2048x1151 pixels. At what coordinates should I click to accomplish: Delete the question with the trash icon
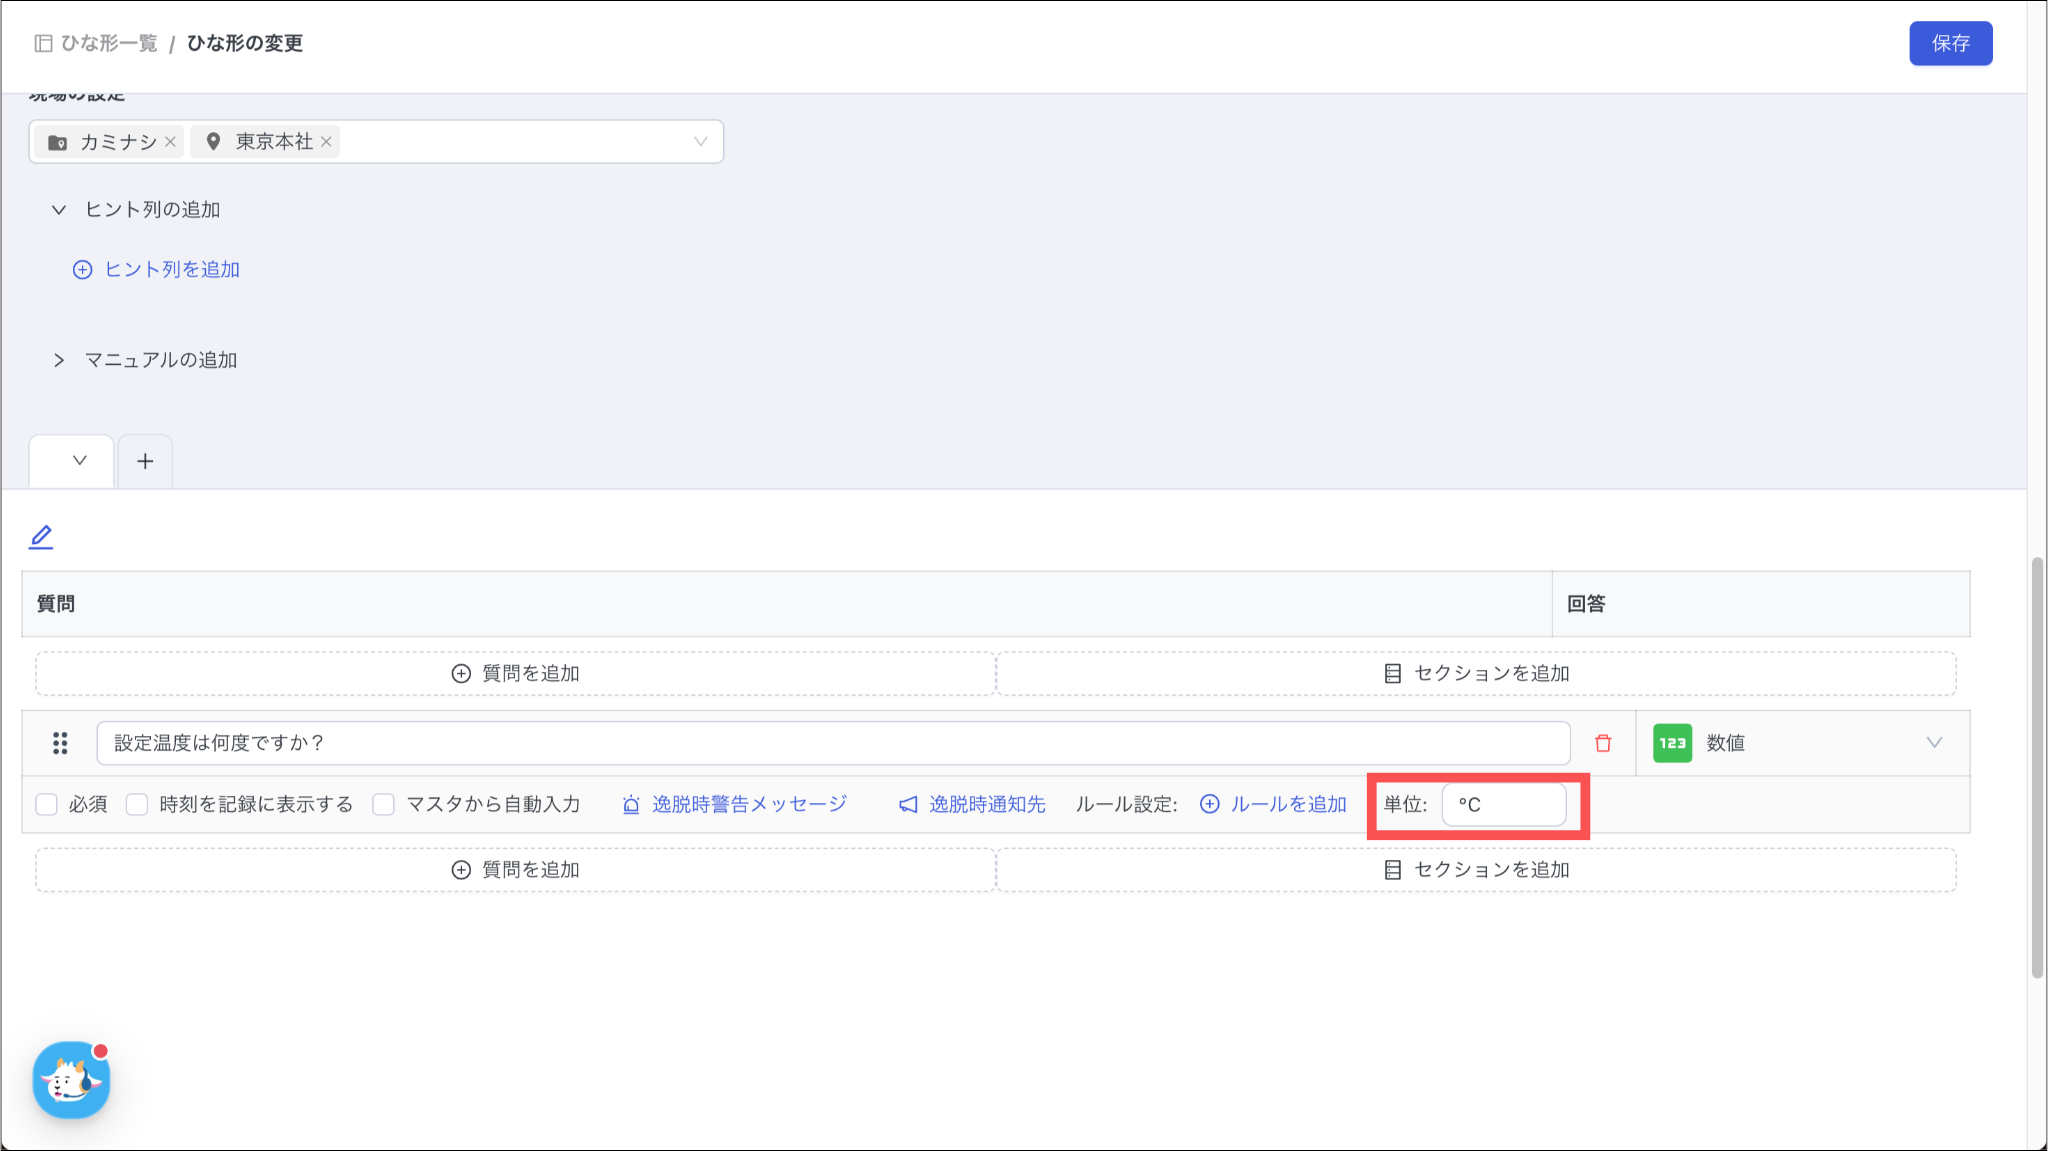1603,743
